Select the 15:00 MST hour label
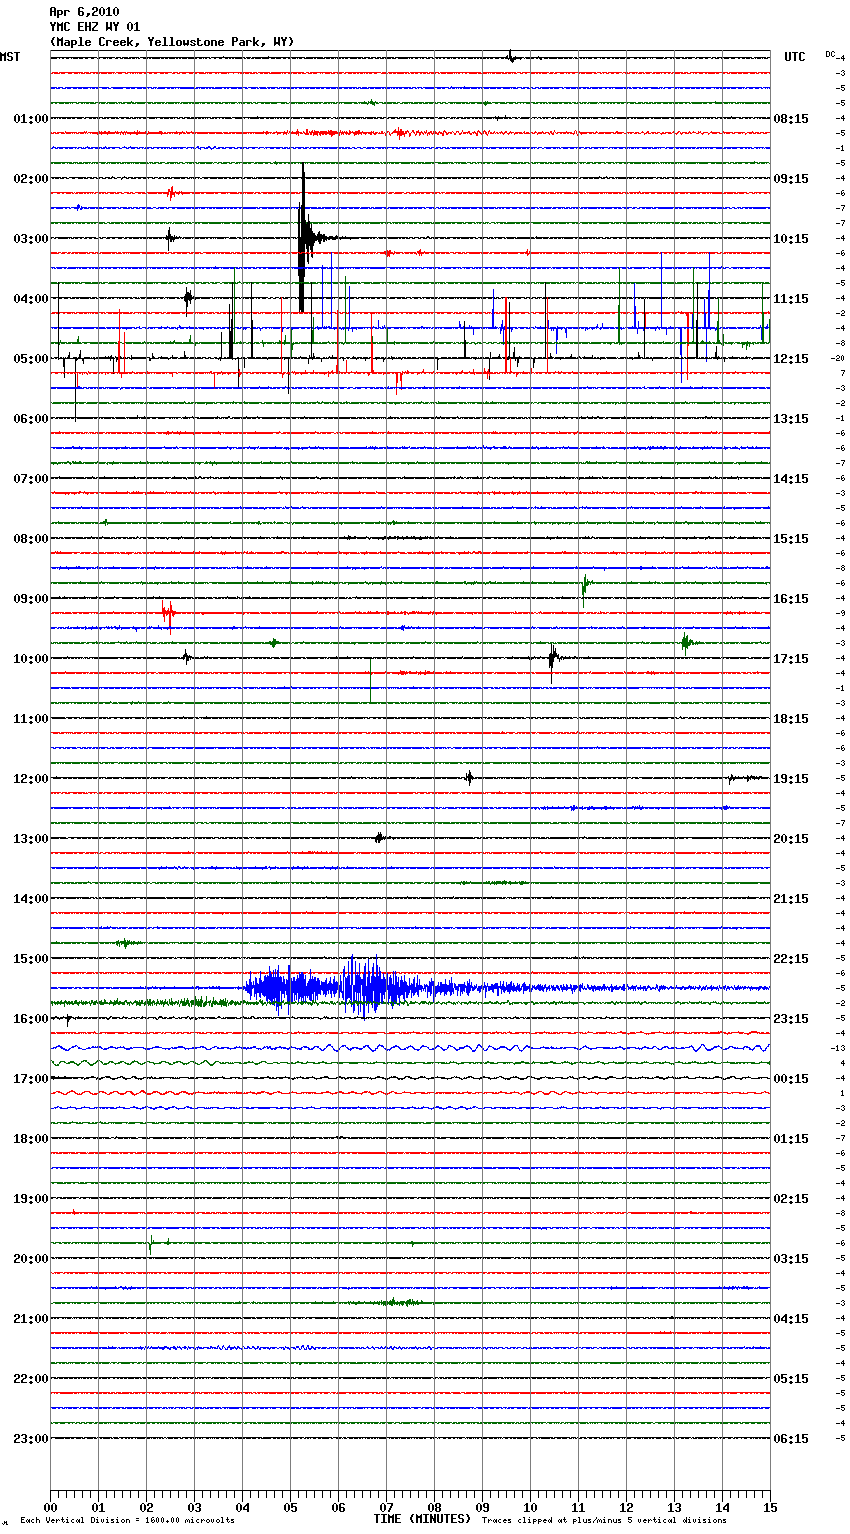 pyautogui.click(x=31, y=958)
